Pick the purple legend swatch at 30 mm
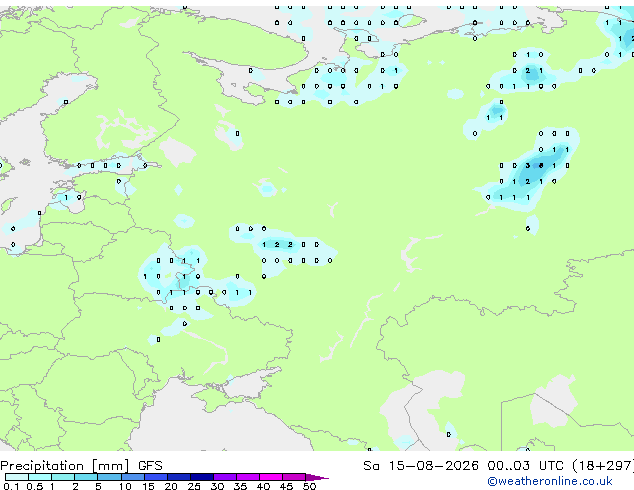This screenshot has height=490, width=634. pos(225,477)
